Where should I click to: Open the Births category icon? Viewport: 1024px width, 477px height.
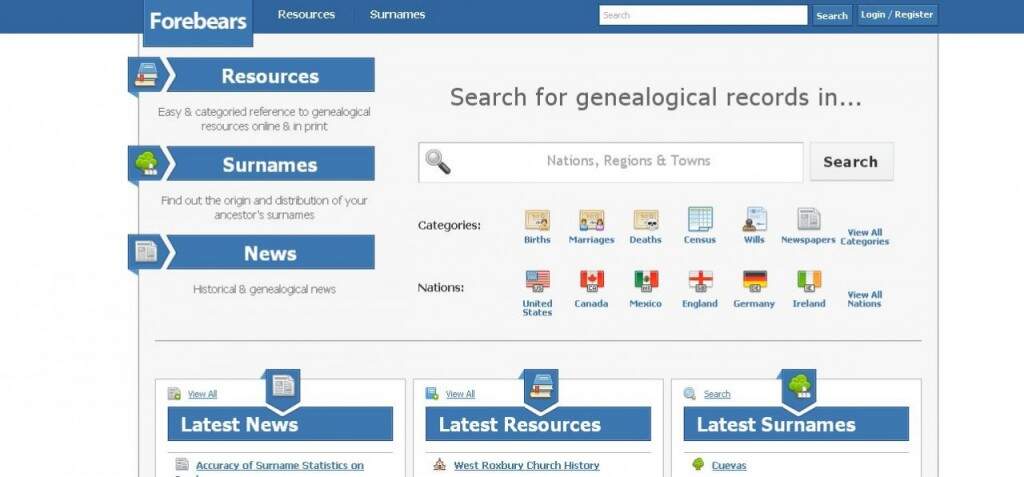click(537, 220)
